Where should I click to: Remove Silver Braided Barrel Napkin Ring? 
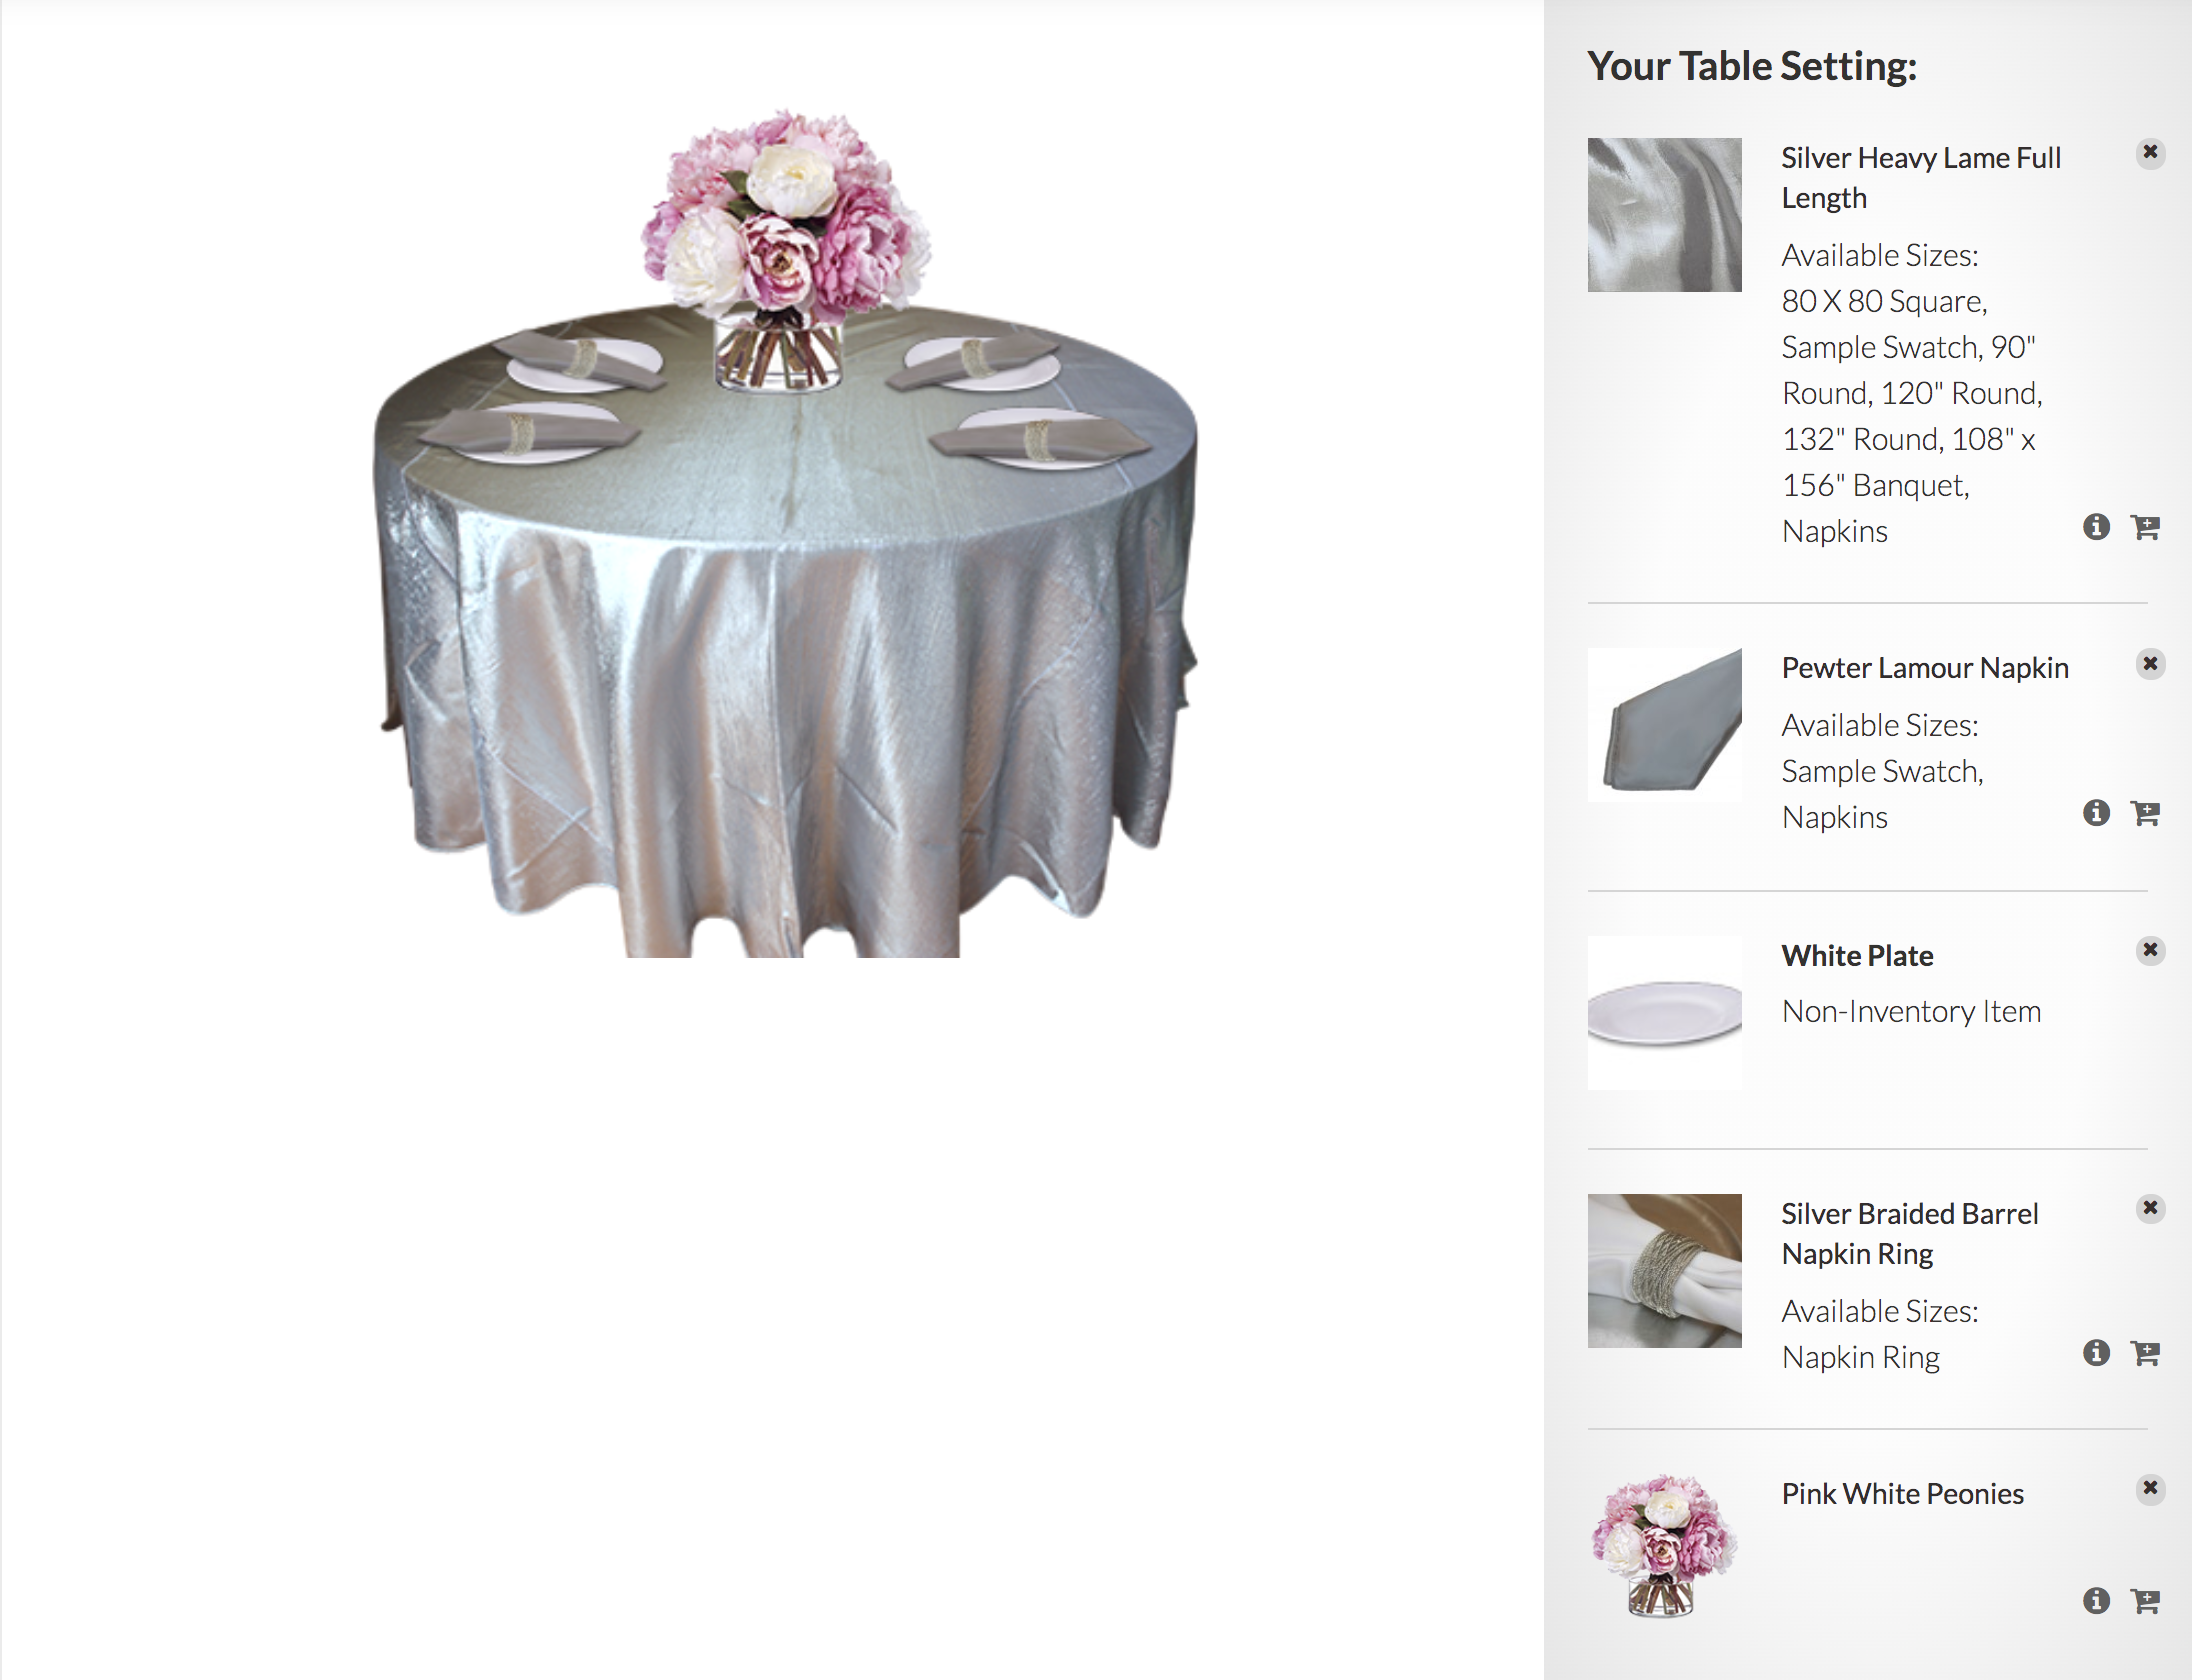click(2150, 1208)
